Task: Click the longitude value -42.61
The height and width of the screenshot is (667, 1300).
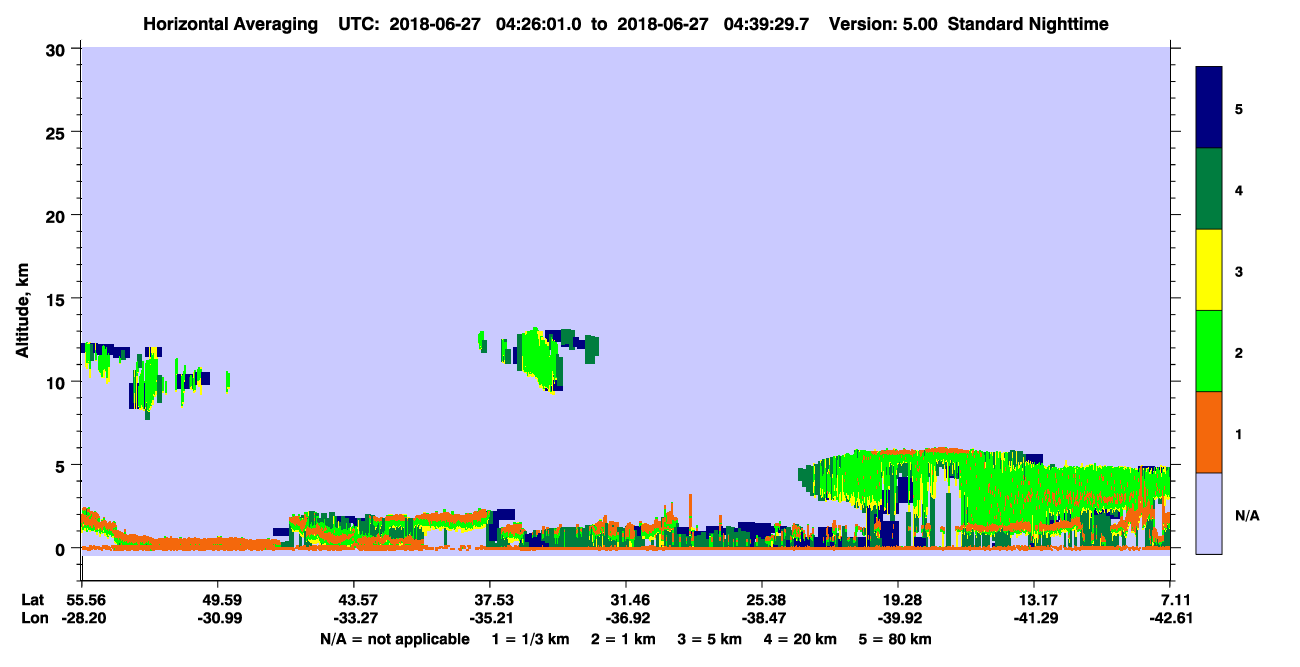Action: [1171, 618]
